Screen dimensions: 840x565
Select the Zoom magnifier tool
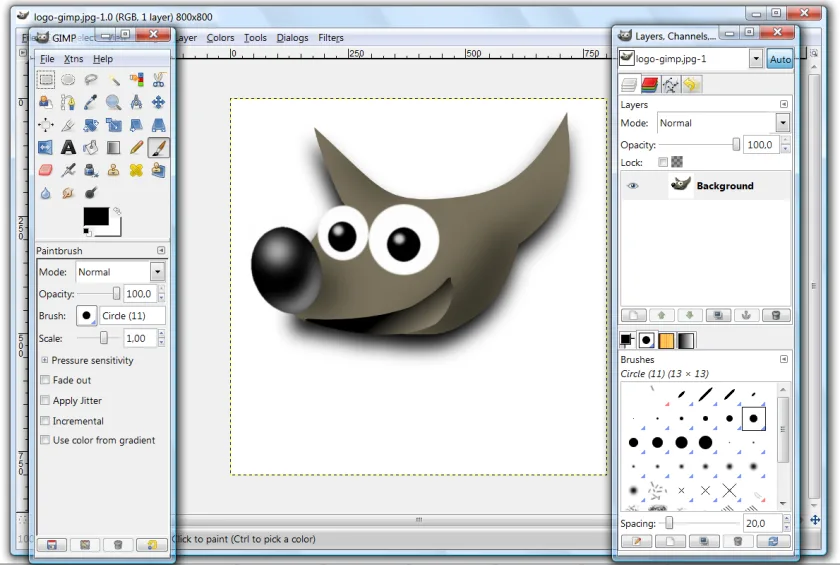coord(113,102)
